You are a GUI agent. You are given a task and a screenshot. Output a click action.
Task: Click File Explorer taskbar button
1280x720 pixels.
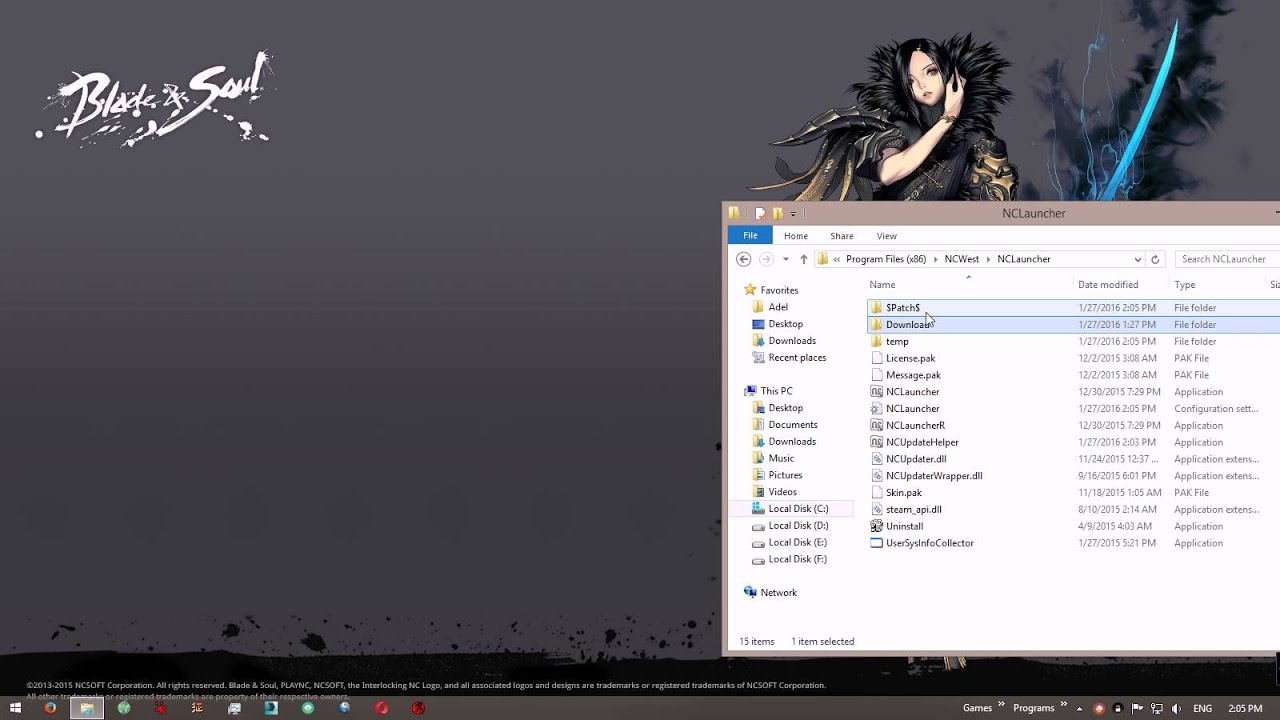click(87, 708)
